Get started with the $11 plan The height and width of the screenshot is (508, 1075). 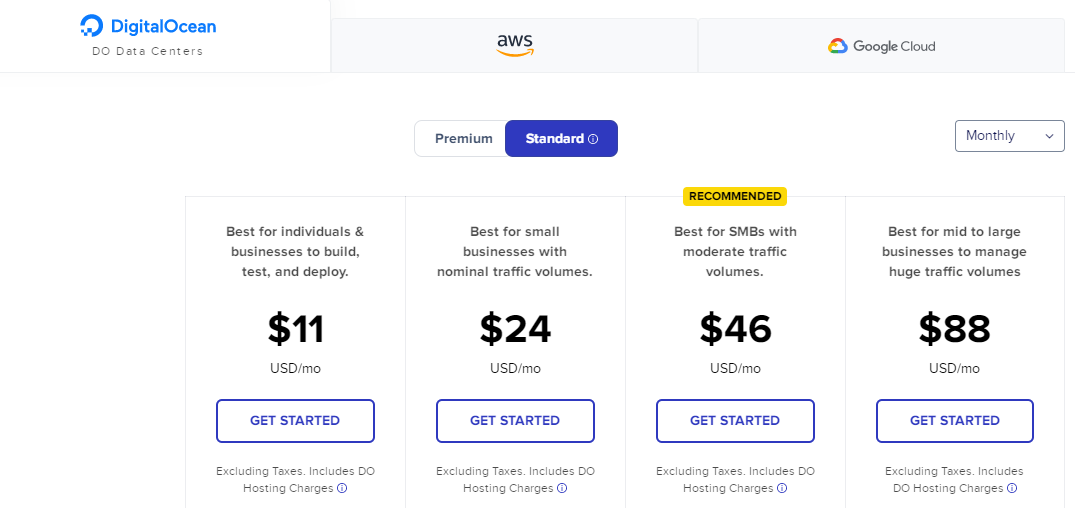(x=295, y=421)
